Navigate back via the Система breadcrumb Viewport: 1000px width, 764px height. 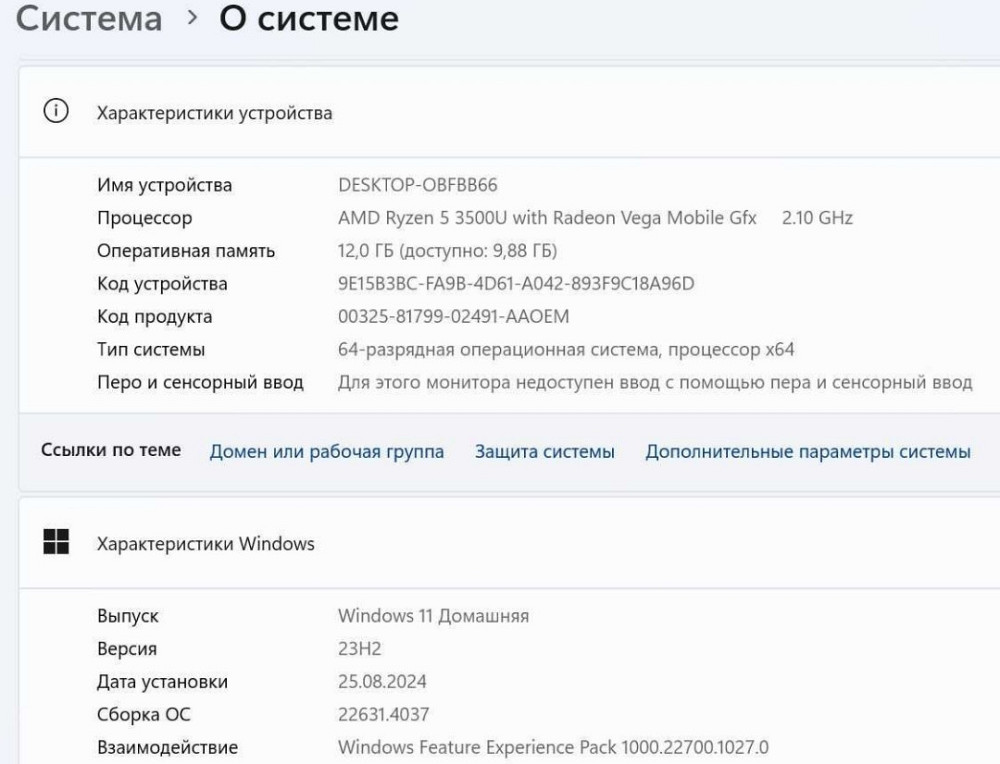[x=88, y=18]
